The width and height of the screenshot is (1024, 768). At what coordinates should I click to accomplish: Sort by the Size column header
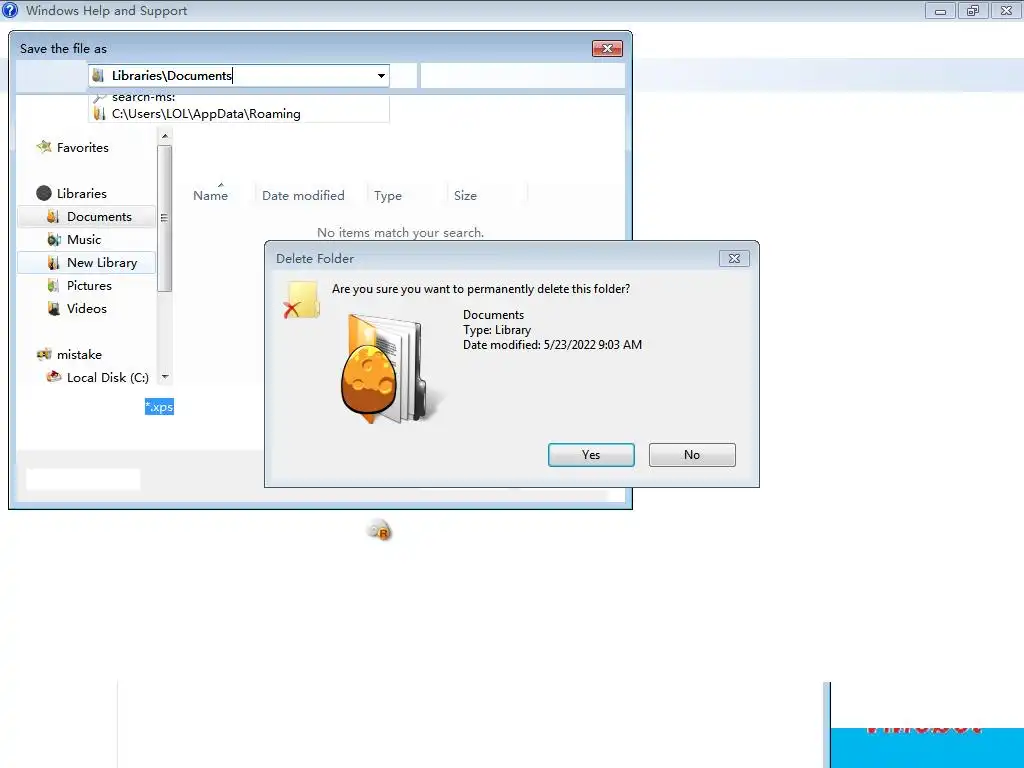tap(465, 195)
